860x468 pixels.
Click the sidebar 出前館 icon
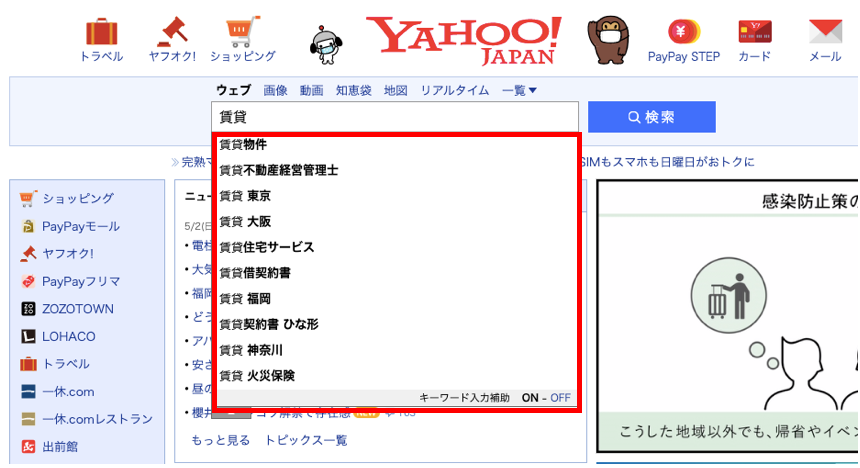(28, 447)
